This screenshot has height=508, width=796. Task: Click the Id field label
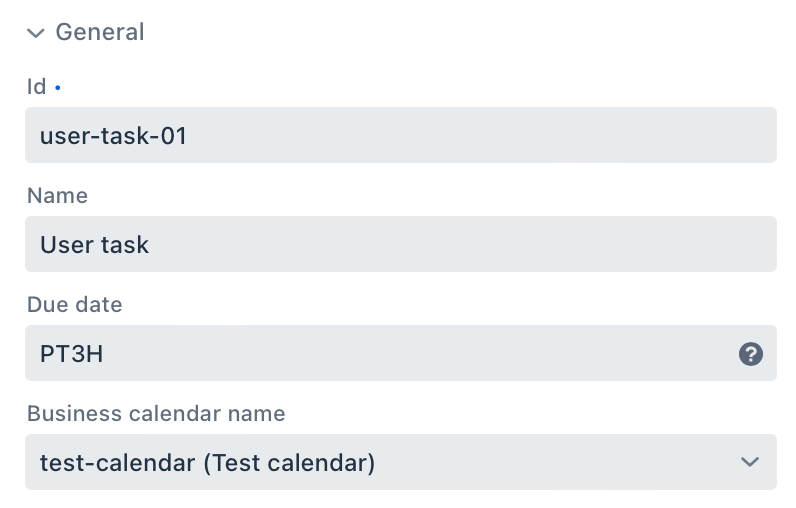click(36, 87)
